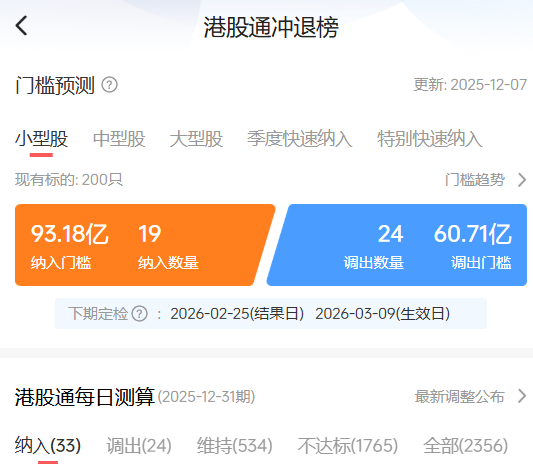533x473 pixels.
Task: Open help icon beside 门槛预测
Action: coord(110,85)
